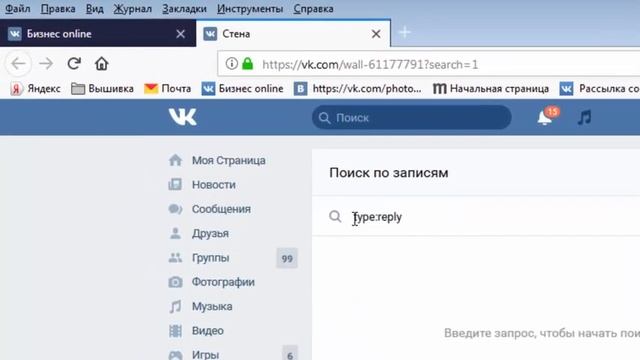
Task: Focus the VK Поиск search field
Action: (x=411, y=118)
